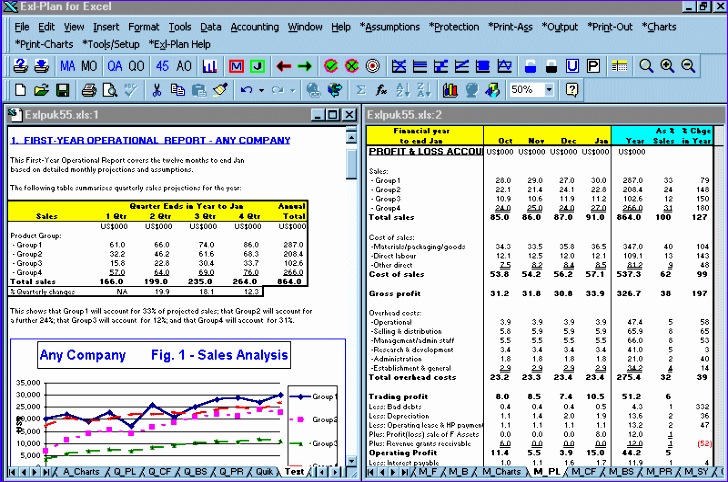Click the Help question mark icon
Viewport: 728px width, 482px height.
point(572,90)
